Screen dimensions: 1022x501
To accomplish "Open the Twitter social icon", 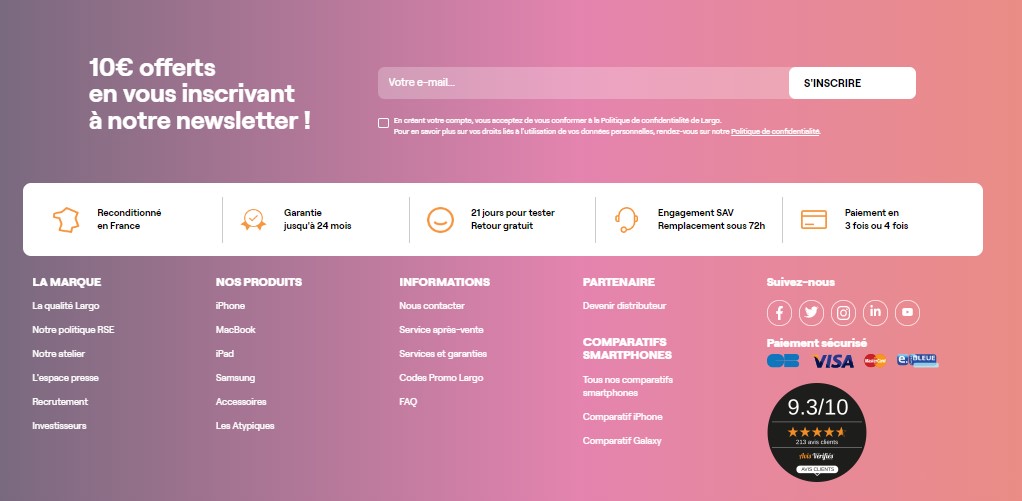I will click(811, 313).
